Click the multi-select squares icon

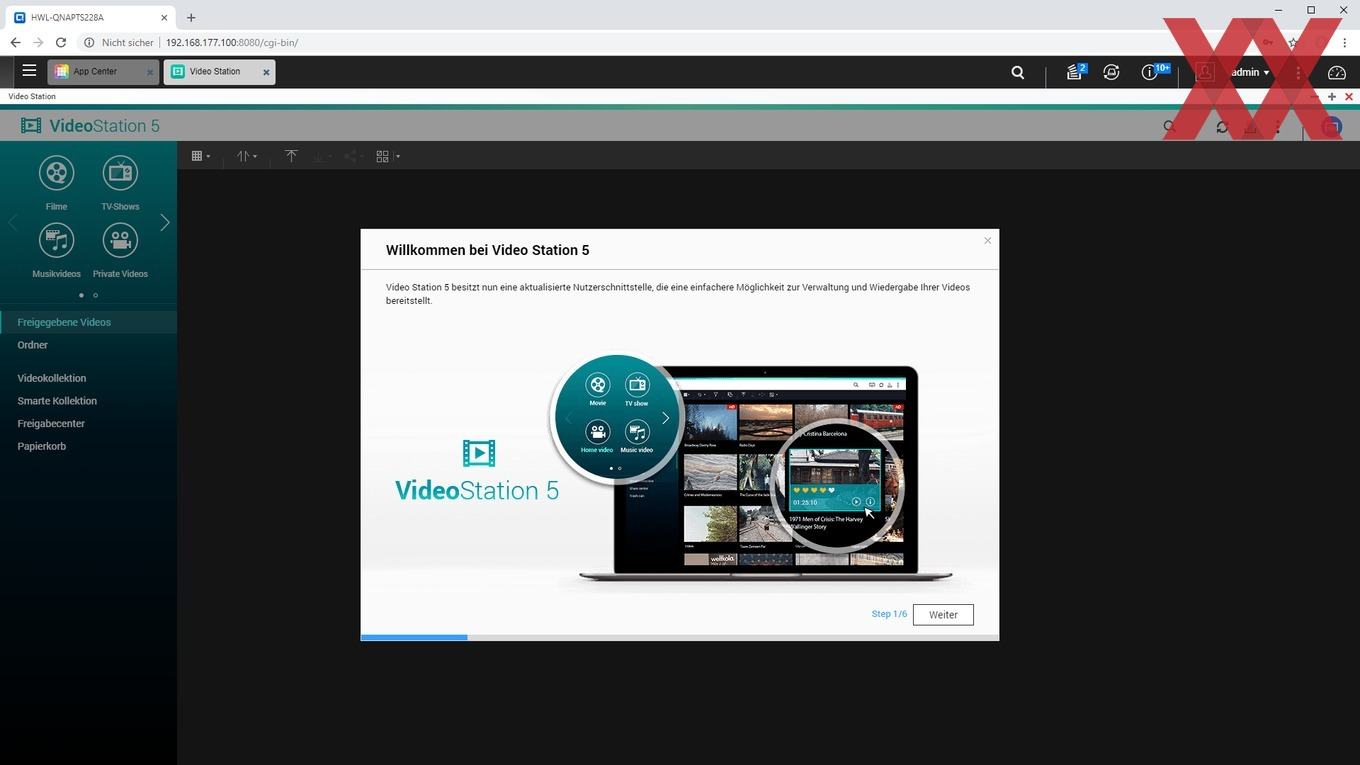pos(382,156)
